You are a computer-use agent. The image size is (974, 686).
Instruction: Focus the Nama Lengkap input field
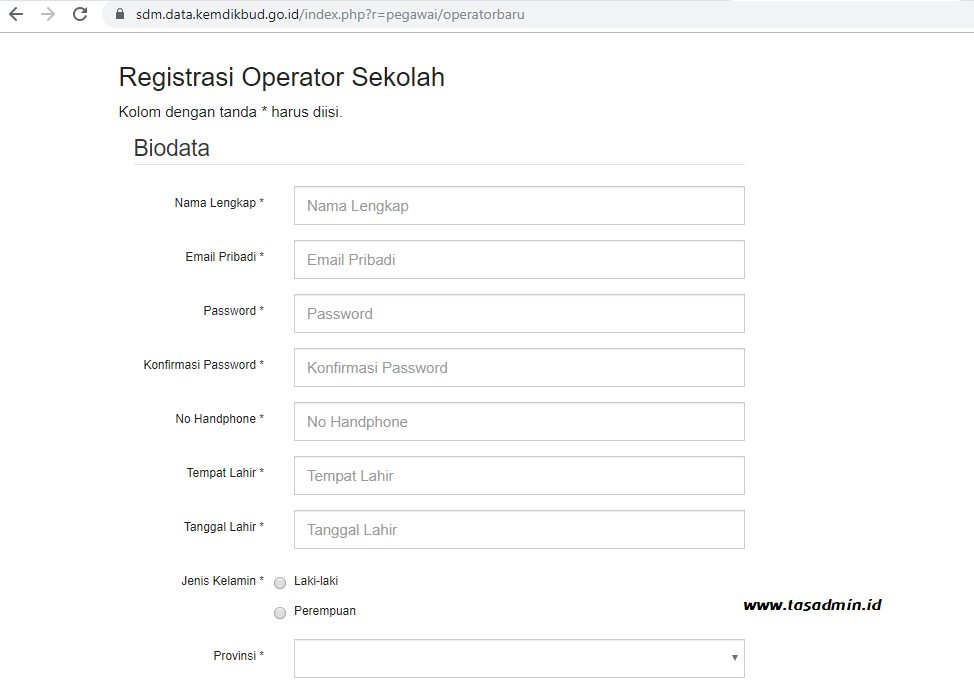click(518, 205)
